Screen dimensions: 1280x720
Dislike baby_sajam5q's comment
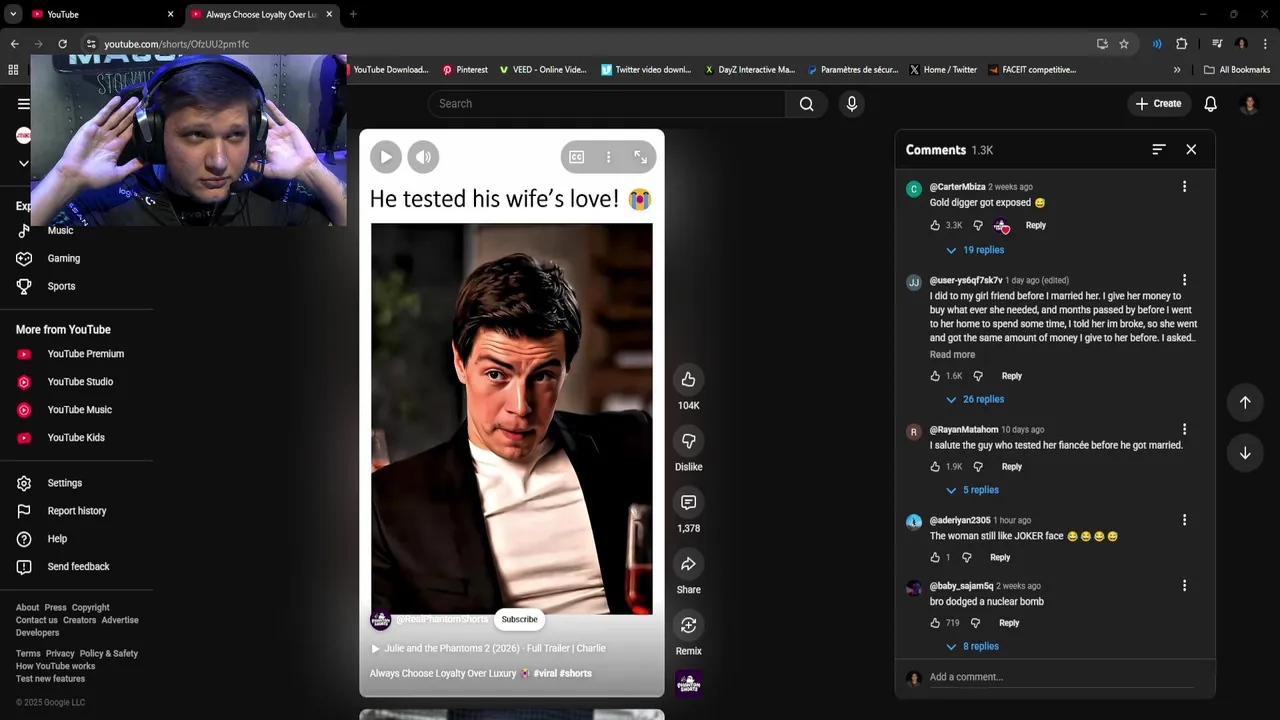click(976, 623)
